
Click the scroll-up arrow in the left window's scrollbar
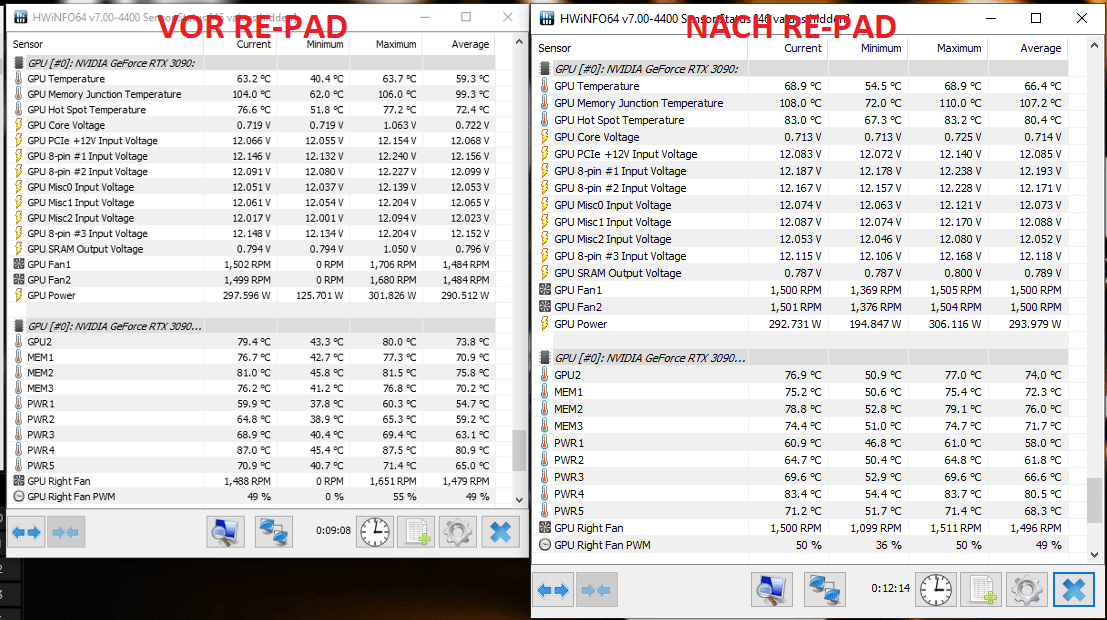pyautogui.click(x=519, y=42)
